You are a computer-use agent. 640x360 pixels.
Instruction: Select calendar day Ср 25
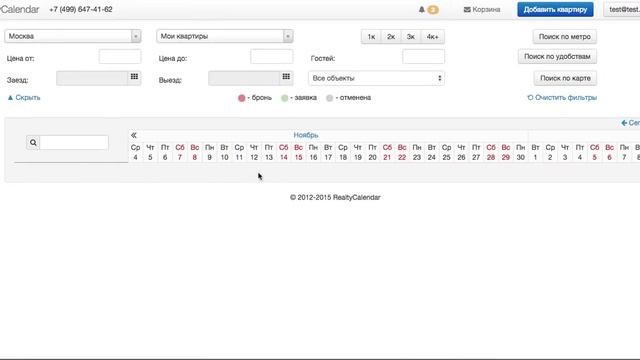(x=447, y=152)
